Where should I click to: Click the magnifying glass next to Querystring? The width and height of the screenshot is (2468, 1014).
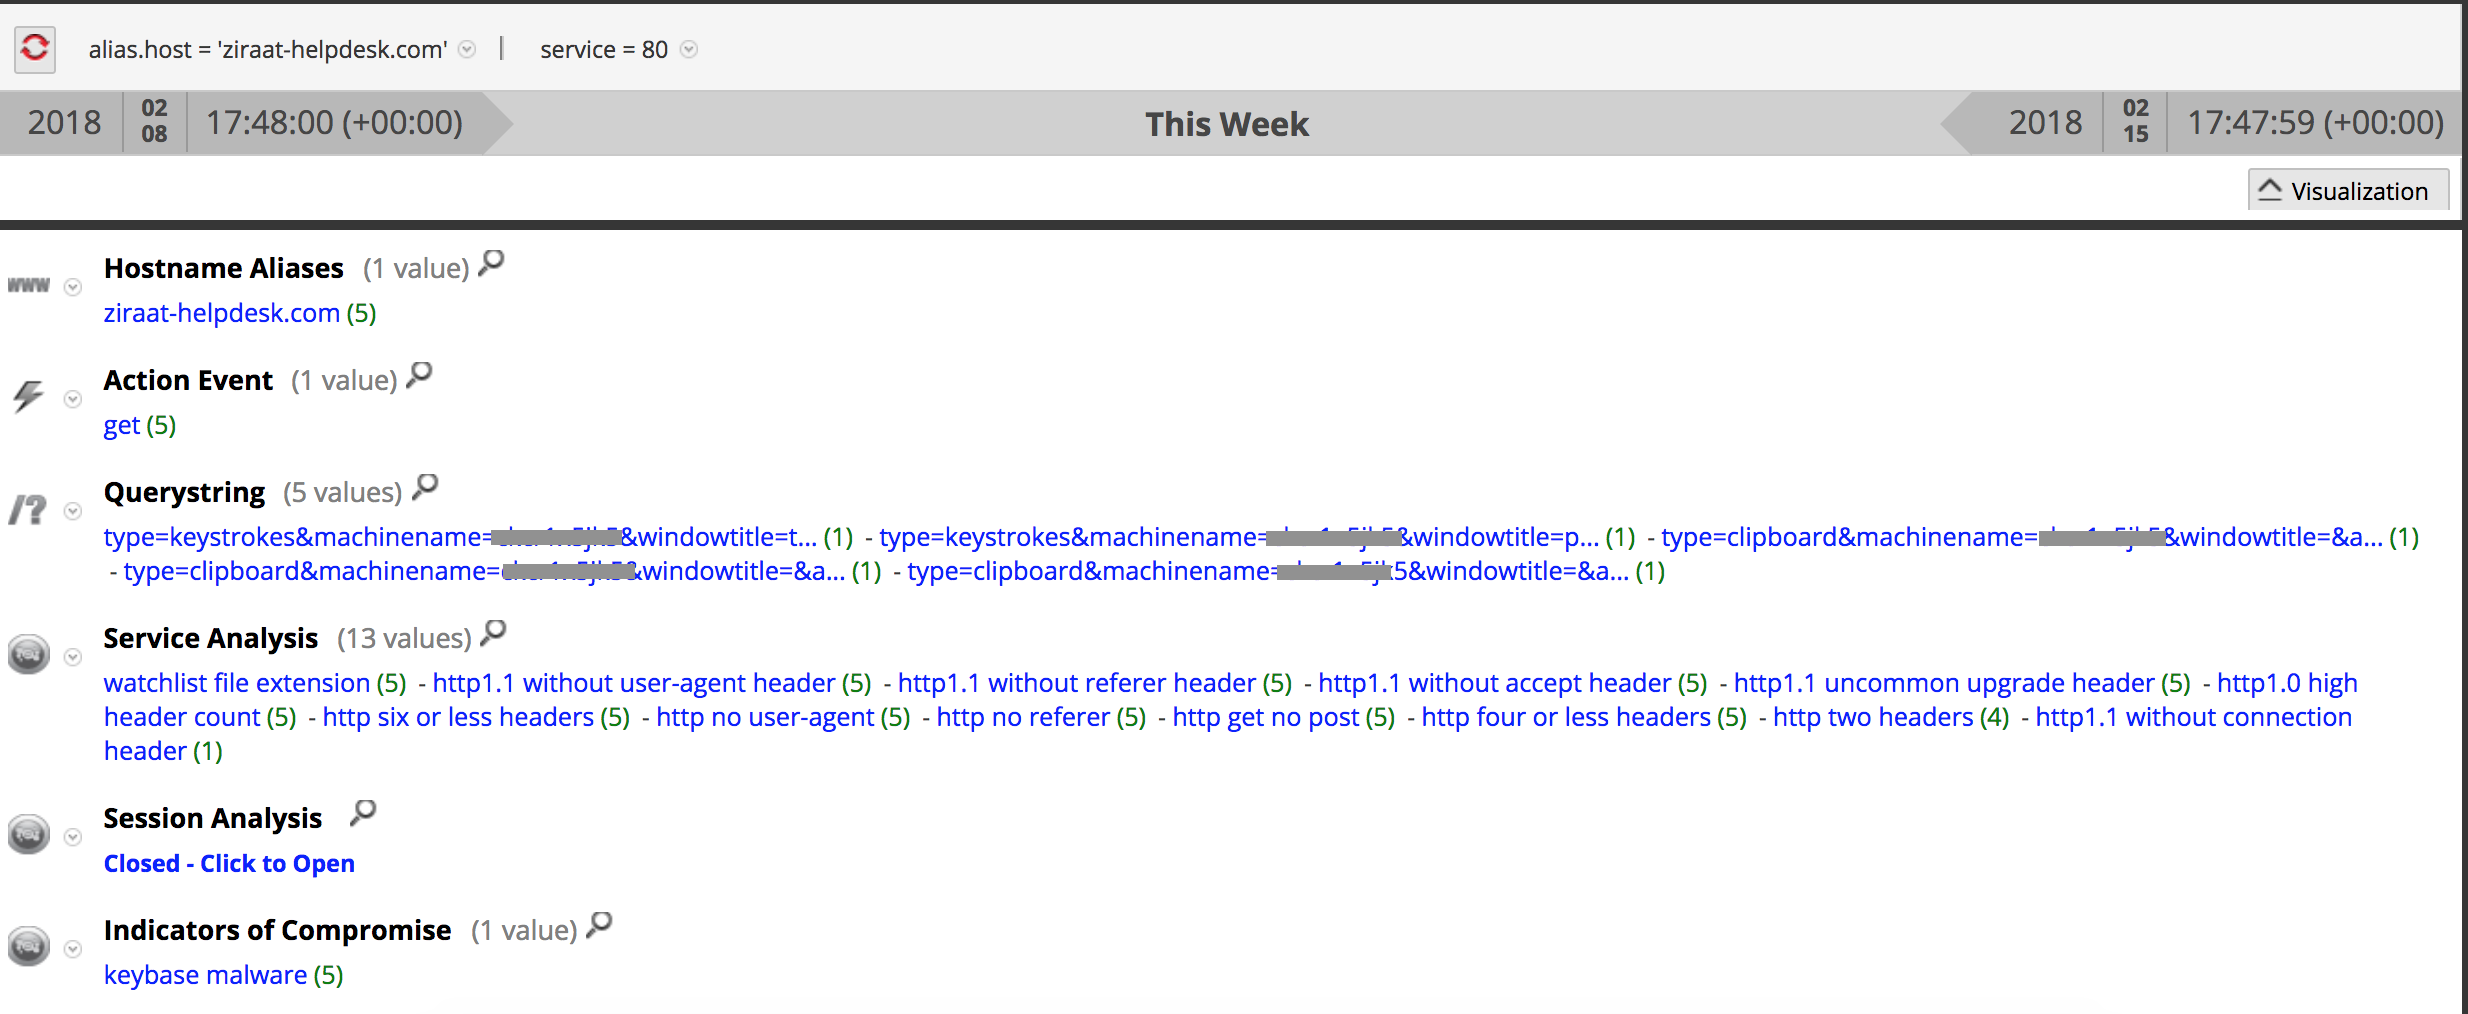[x=425, y=487]
